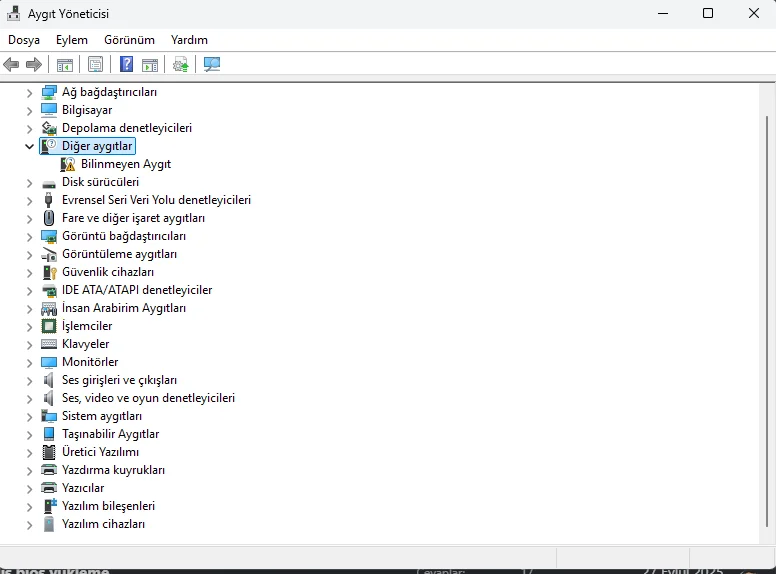Expand Depolama denetleyicileri chevron
This screenshot has height=574, width=776.
(29, 129)
